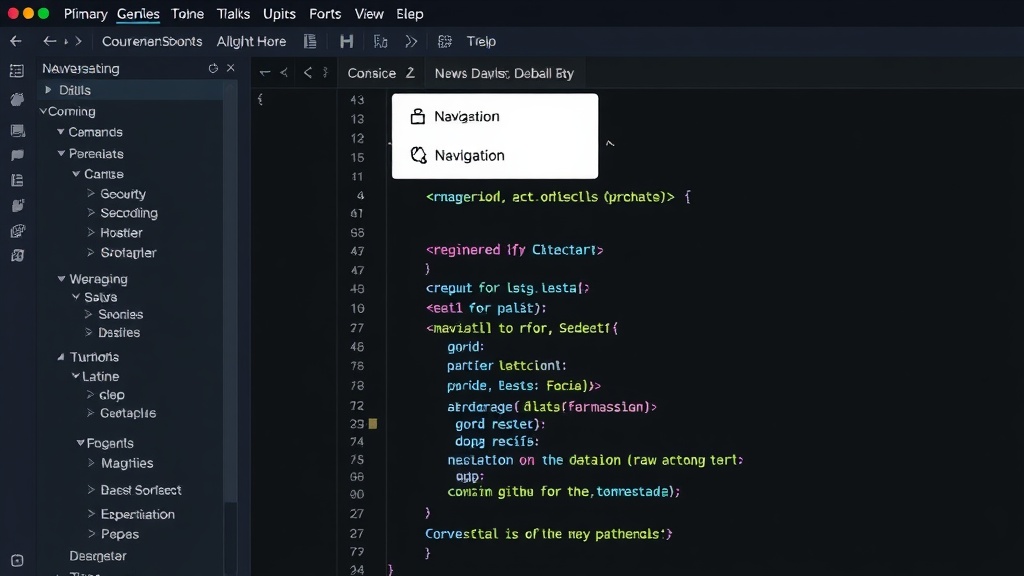
Task: Click the bold H icon in the toolbar
Action: pyautogui.click(x=347, y=41)
